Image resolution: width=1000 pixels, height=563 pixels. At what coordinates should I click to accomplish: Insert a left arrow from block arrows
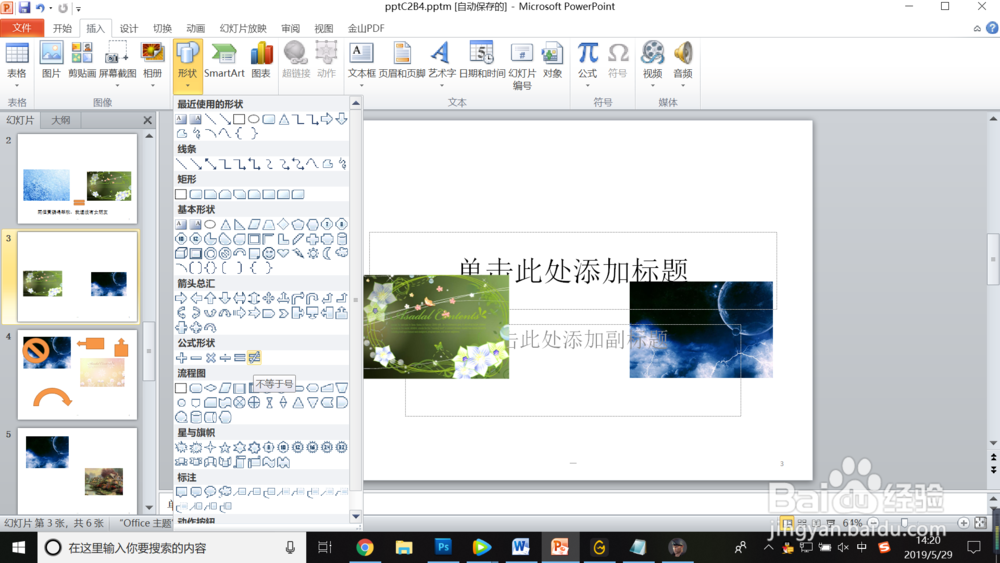click(196, 298)
